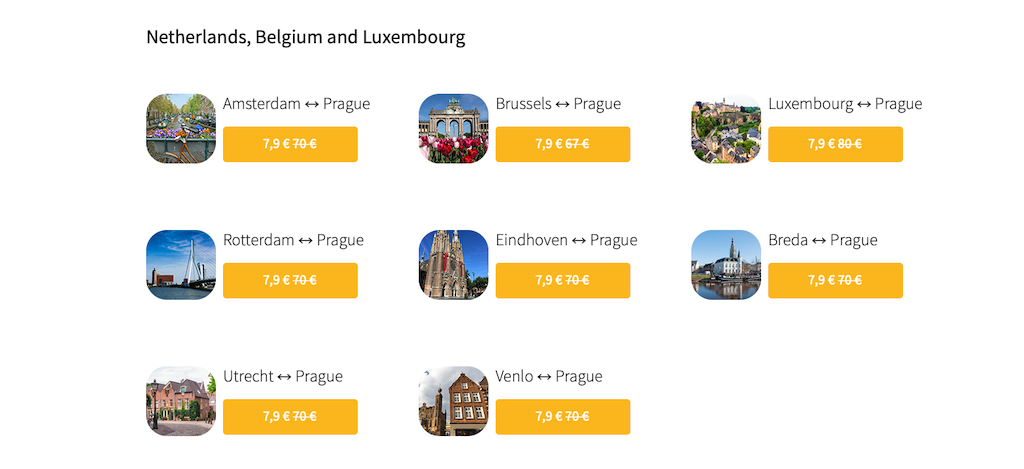This screenshot has width=1024, height=469.
Task: Select the Luxembourg cityscape thumbnail
Action: click(x=726, y=129)
